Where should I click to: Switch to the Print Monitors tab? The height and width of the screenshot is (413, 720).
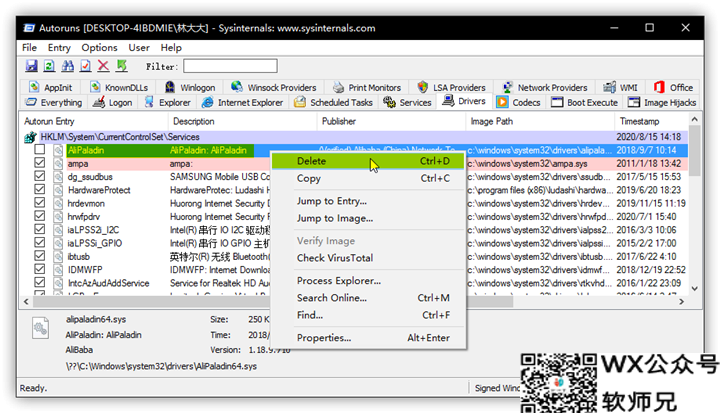(x=367, y=87)
